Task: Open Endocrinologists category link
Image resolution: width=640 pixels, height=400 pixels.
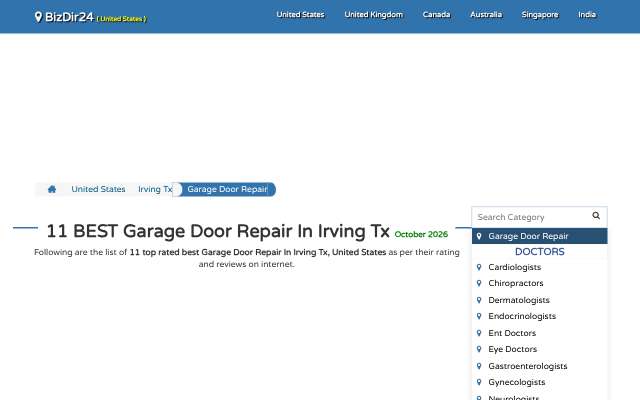Action: (522, 316)
